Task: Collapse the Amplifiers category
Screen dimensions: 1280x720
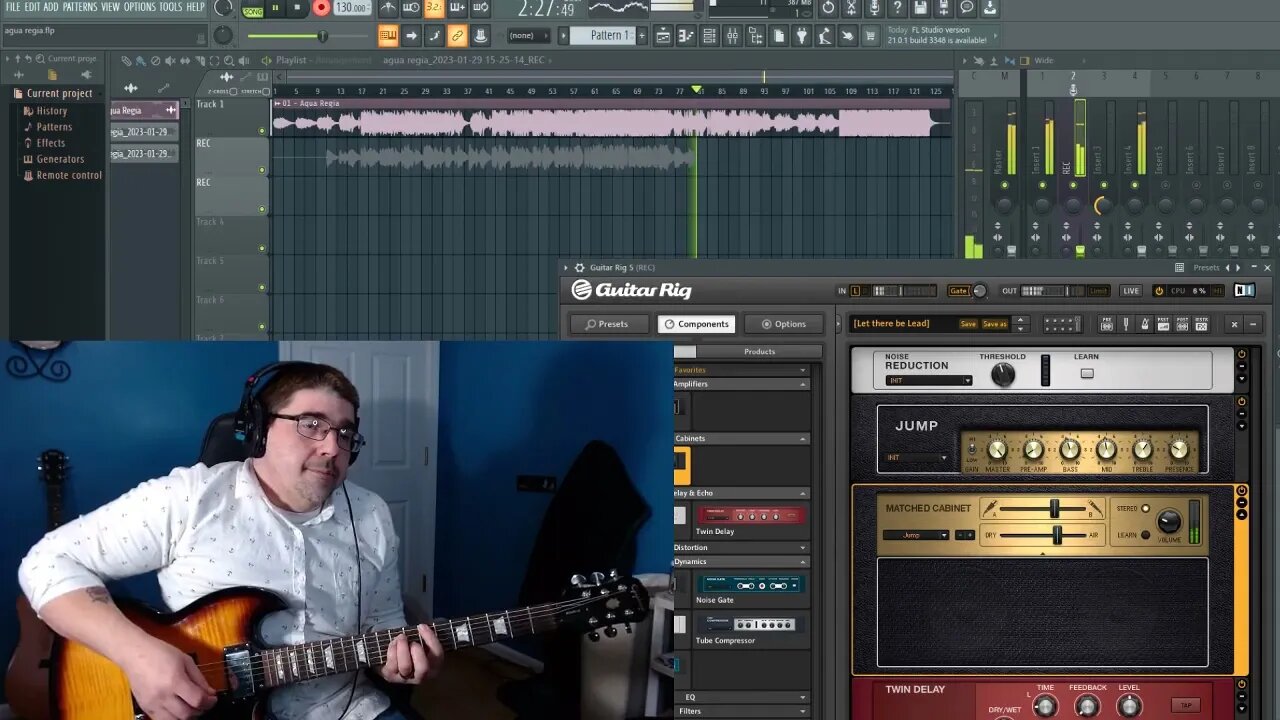Action: [740, 384]
